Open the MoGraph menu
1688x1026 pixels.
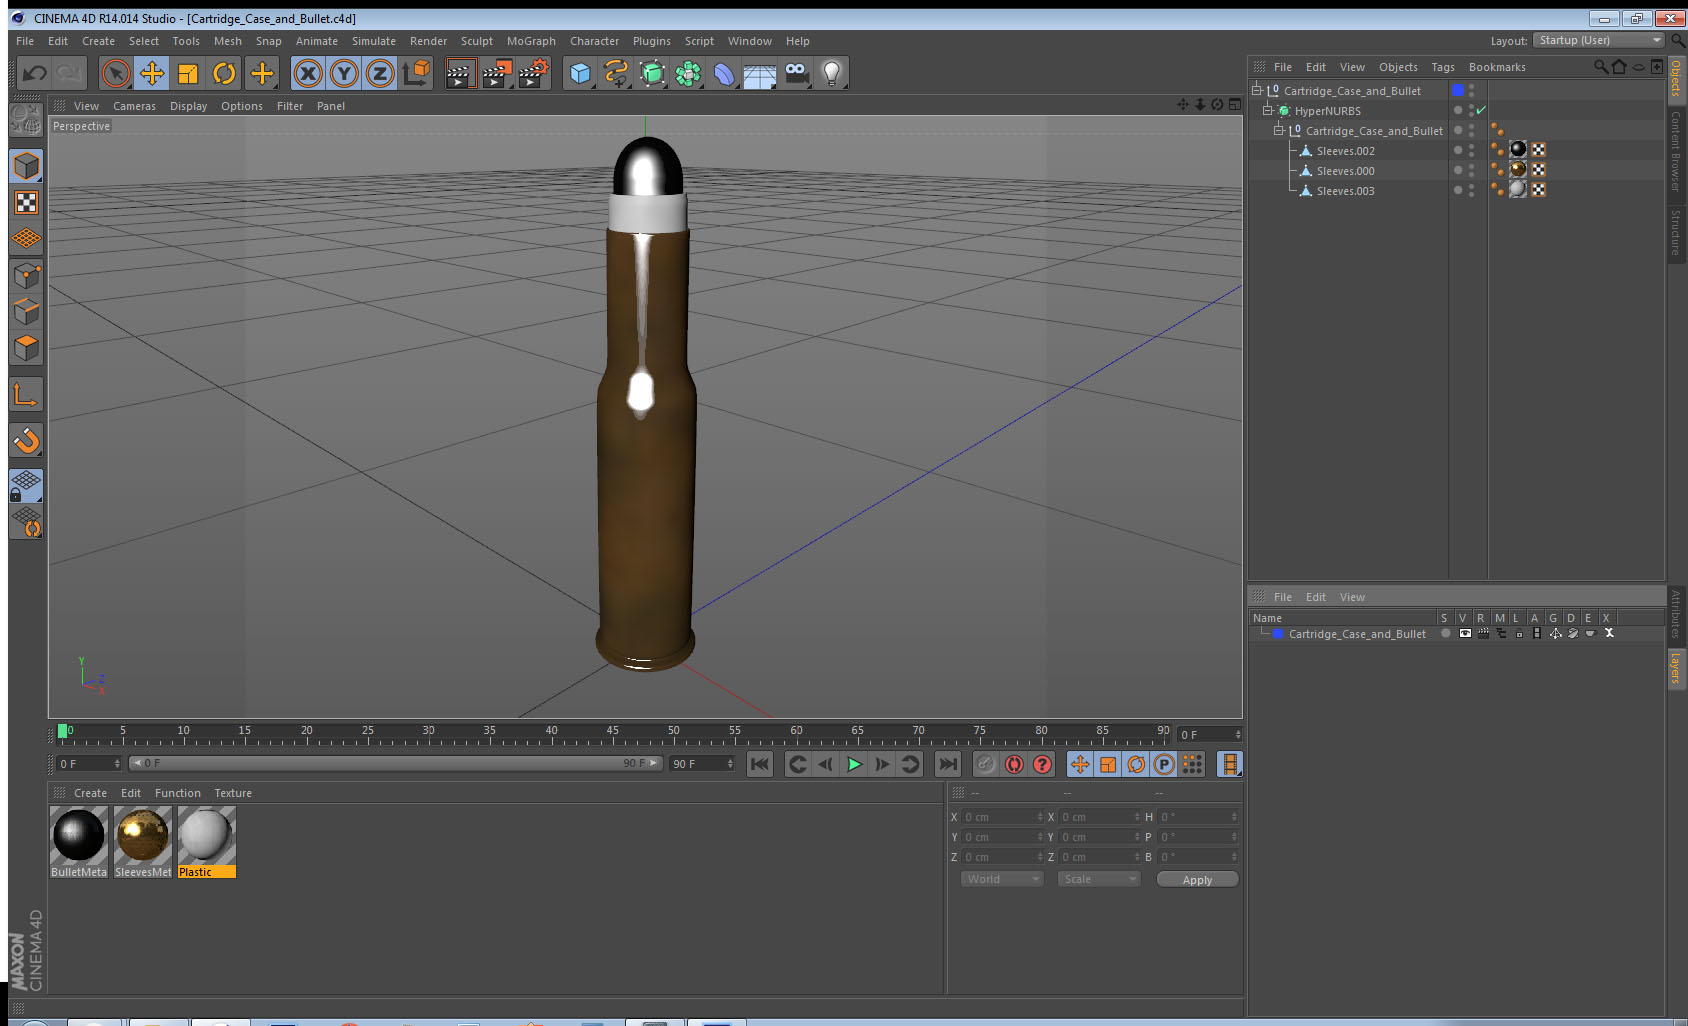click(x=531, y=41)
